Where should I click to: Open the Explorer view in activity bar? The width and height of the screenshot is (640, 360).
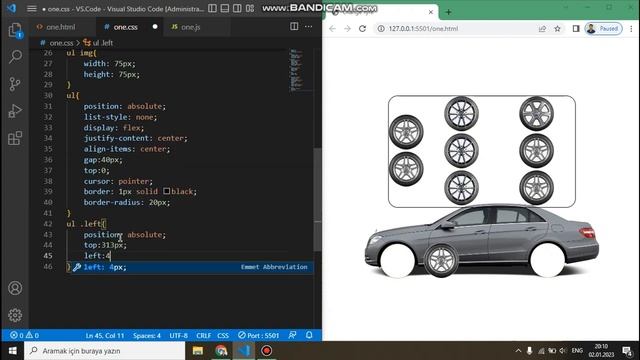[x=15, y=30]
